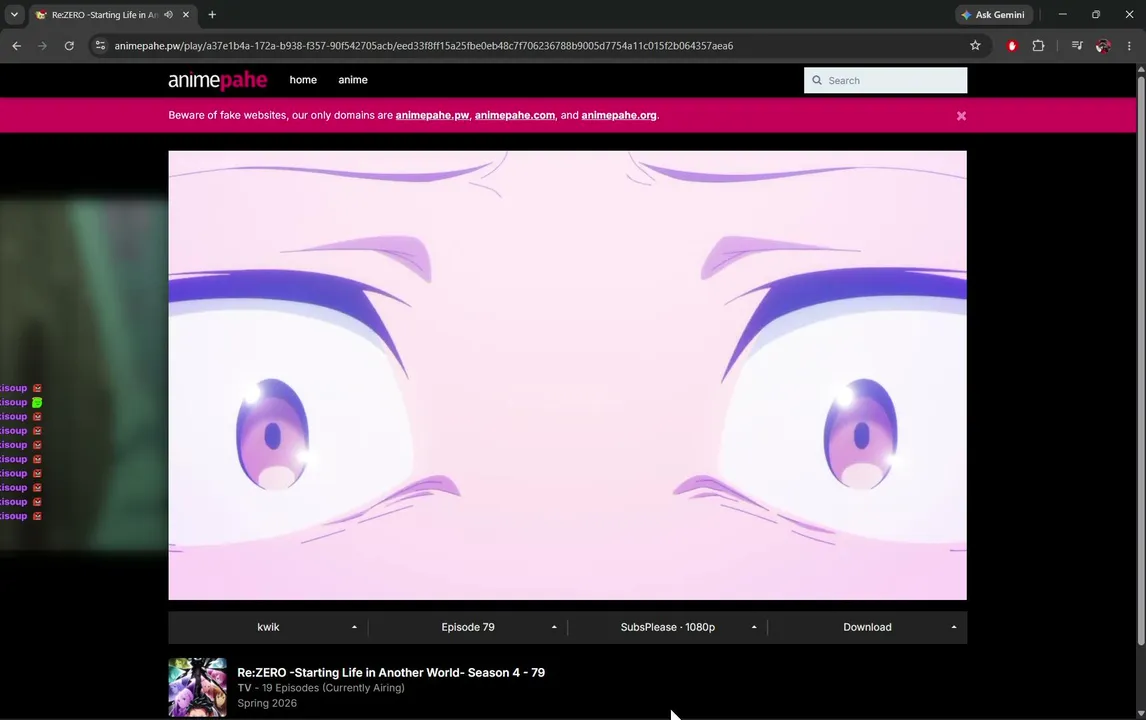This screenshot has height=720, width=1146.
Task: Reload the page with the refresh icon
Action: (x=69, y=45)
